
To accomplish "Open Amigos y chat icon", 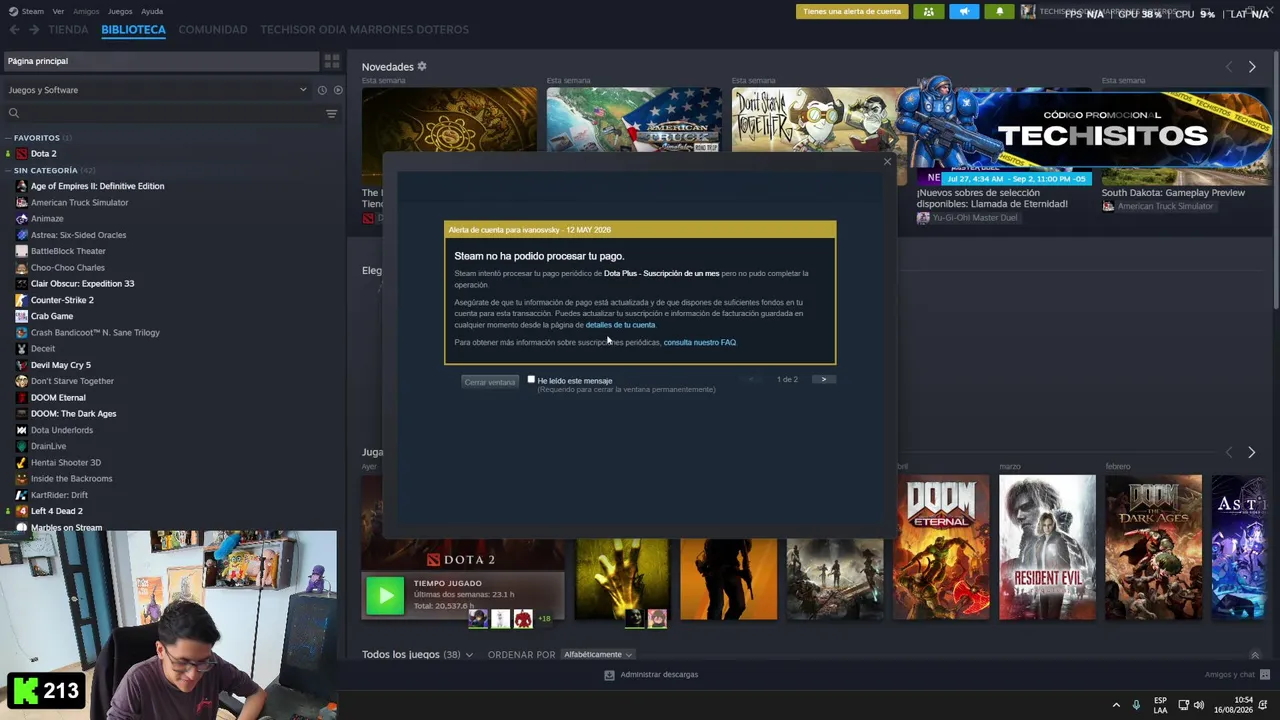I will (1265, 675).
